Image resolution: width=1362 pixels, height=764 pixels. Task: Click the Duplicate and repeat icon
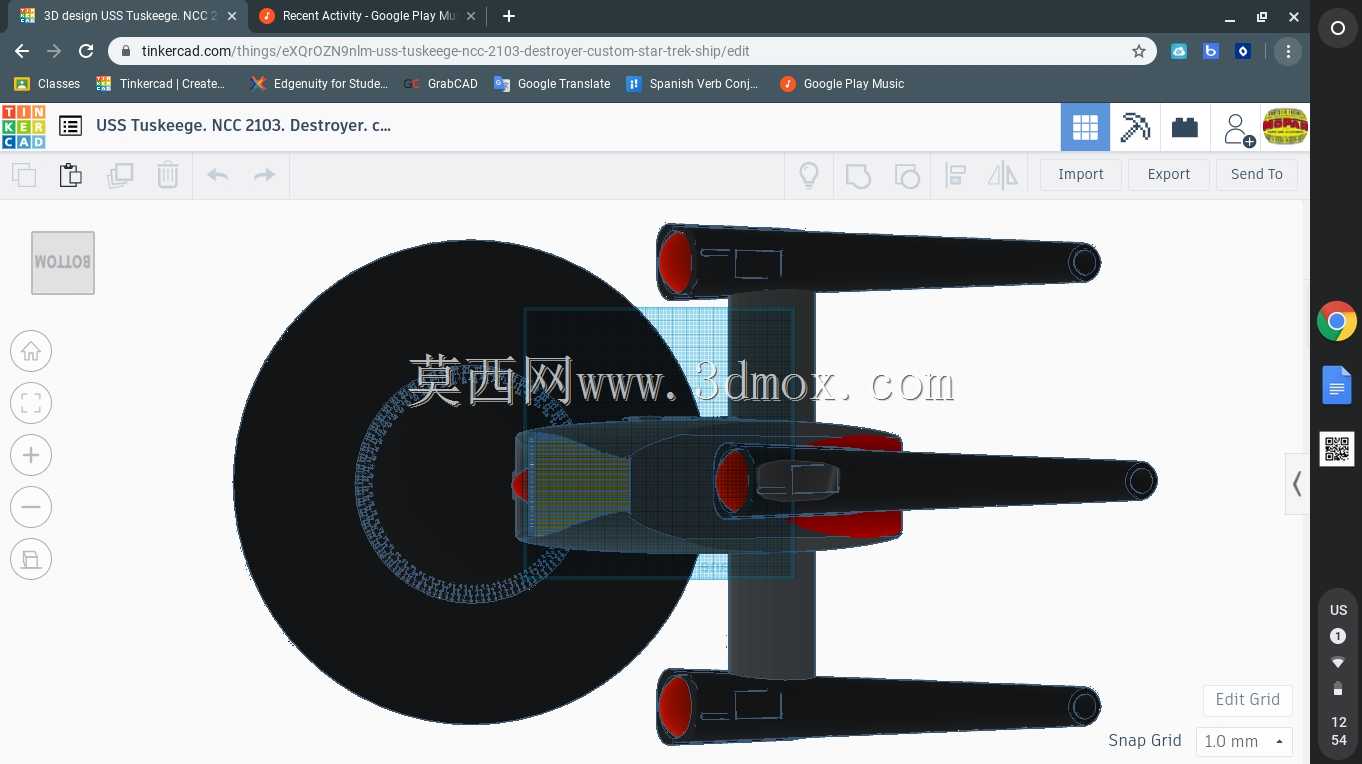[120, 175]
